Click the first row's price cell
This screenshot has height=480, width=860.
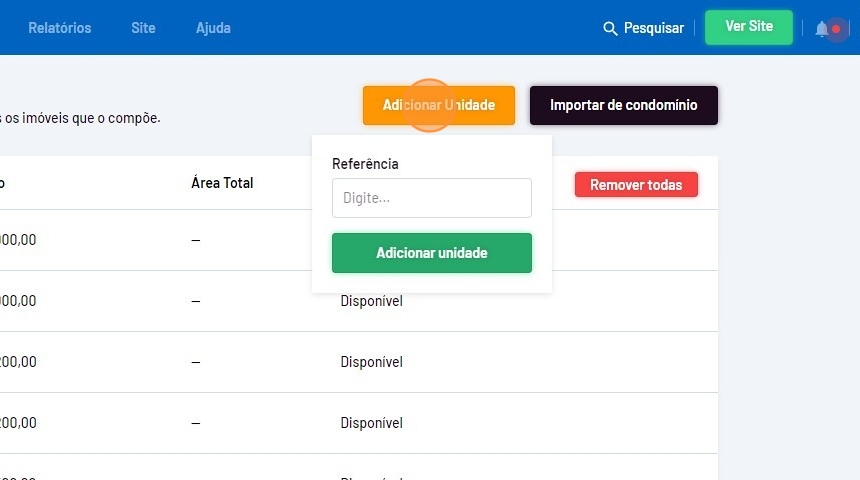18,240
